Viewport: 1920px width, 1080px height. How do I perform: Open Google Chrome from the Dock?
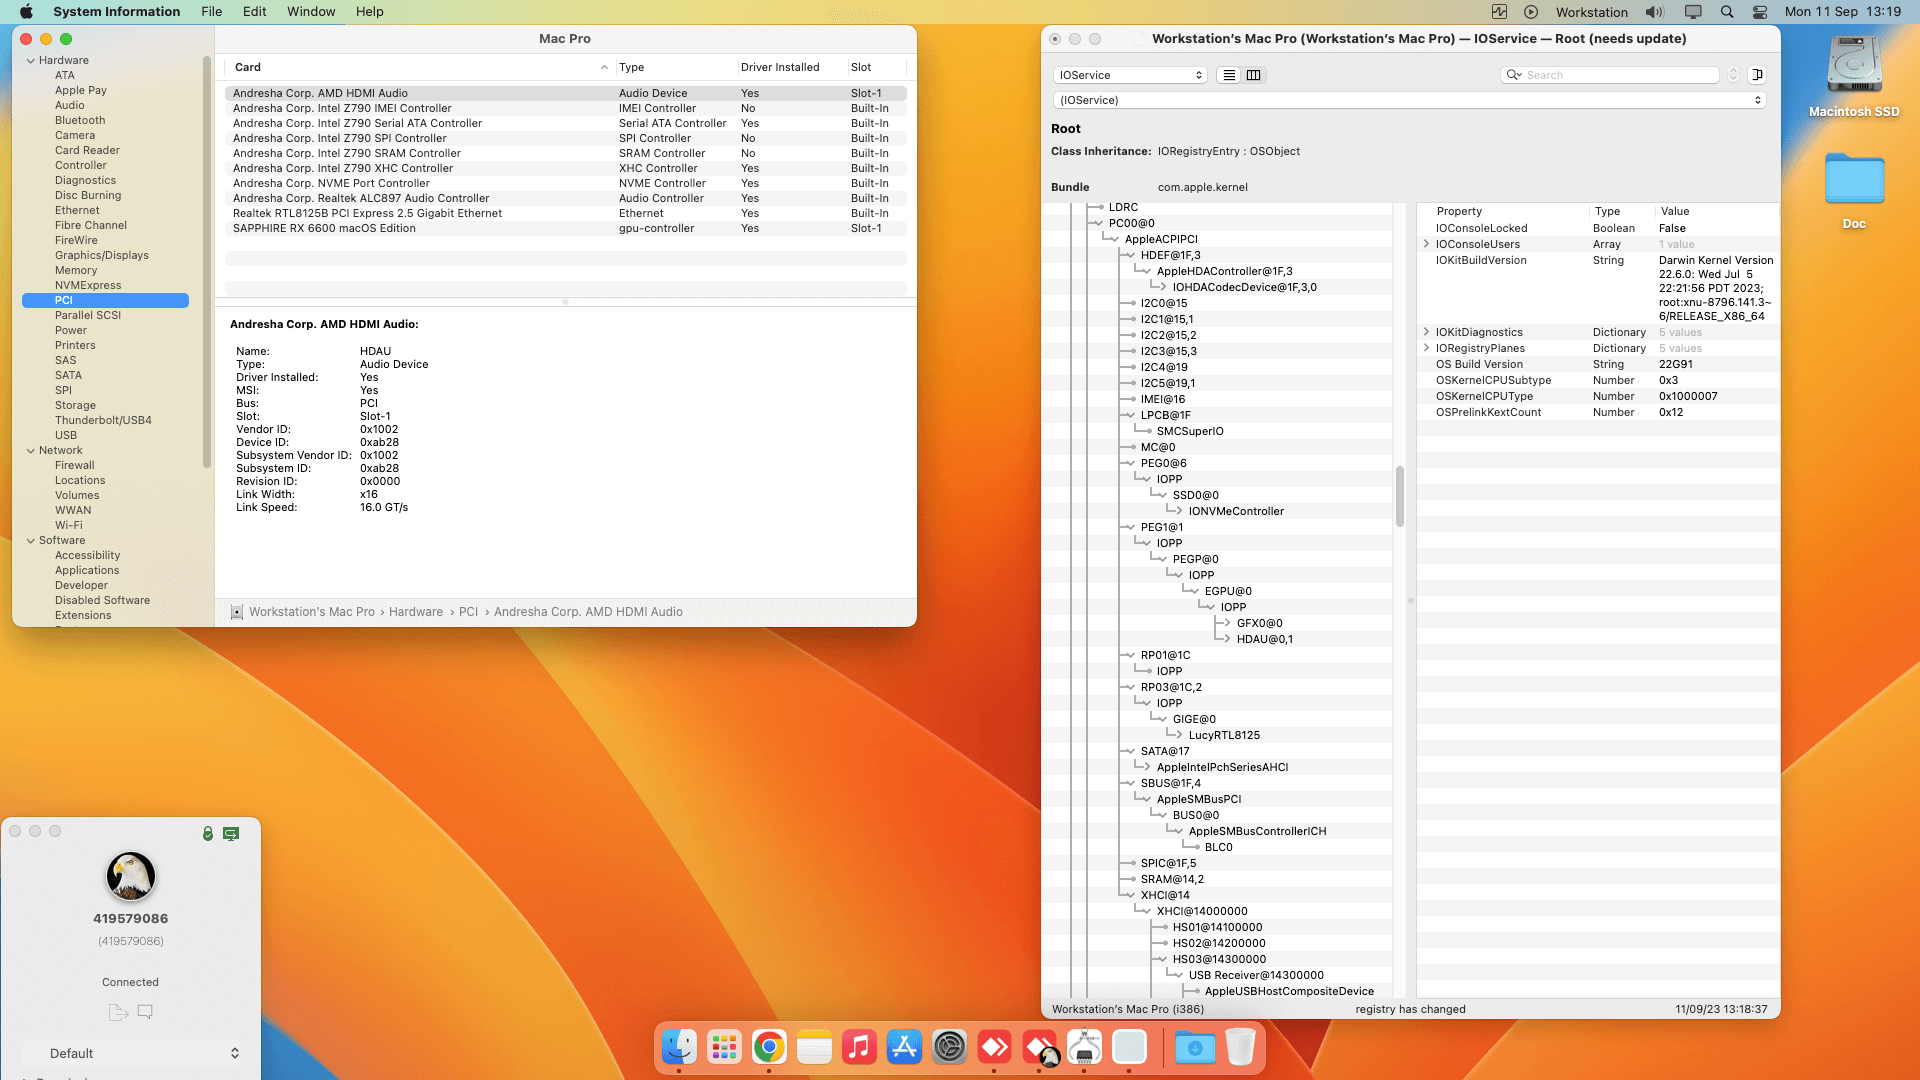pyautogui.click(x=768, y=1047)
